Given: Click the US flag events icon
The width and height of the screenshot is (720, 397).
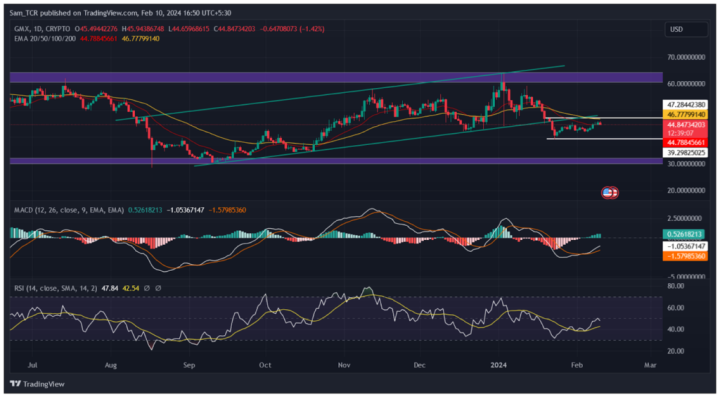Looking at the screenshot, I should pos(610,192).
